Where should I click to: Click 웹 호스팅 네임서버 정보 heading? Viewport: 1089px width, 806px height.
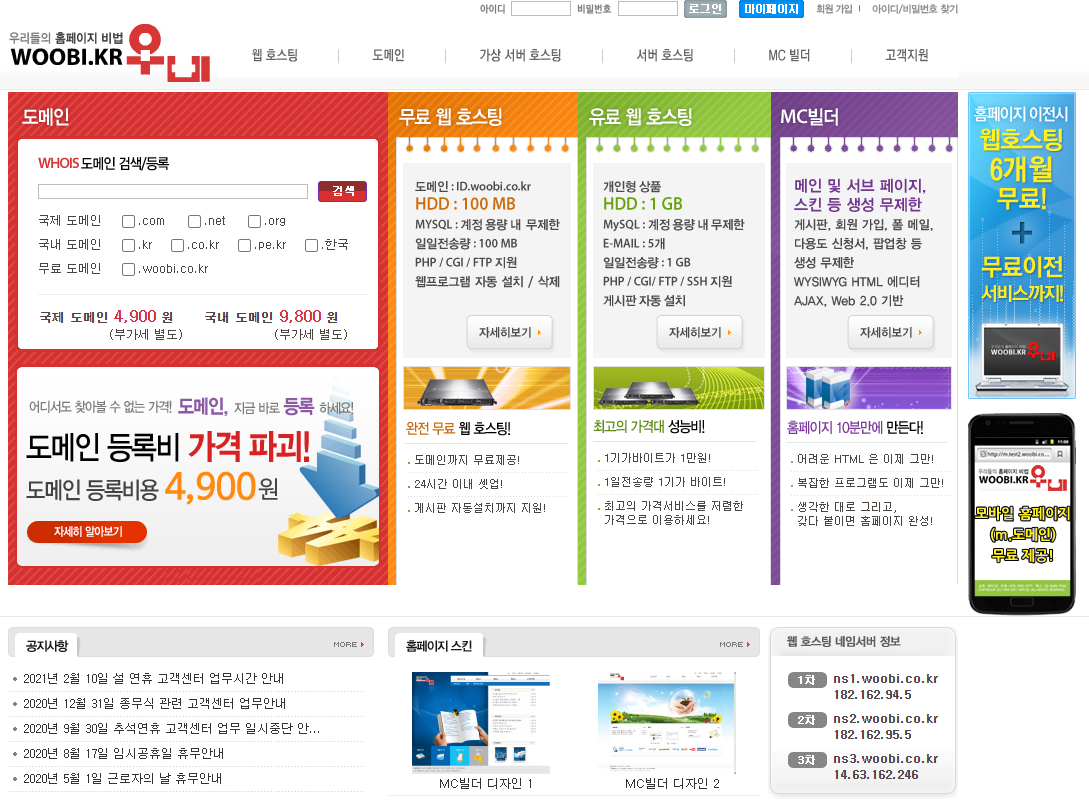843,641
